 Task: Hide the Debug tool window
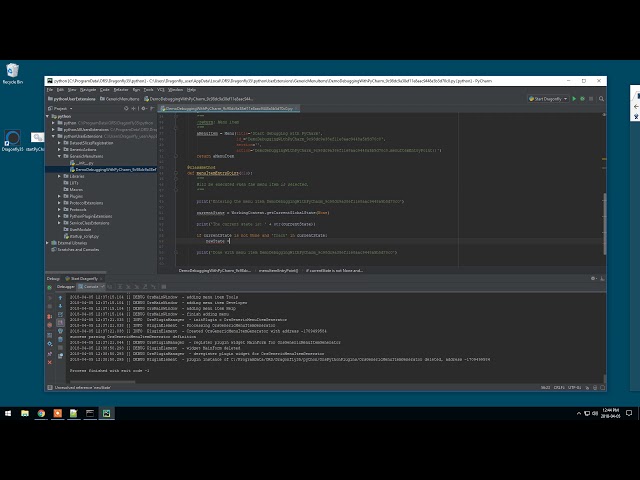pos(602,278)
